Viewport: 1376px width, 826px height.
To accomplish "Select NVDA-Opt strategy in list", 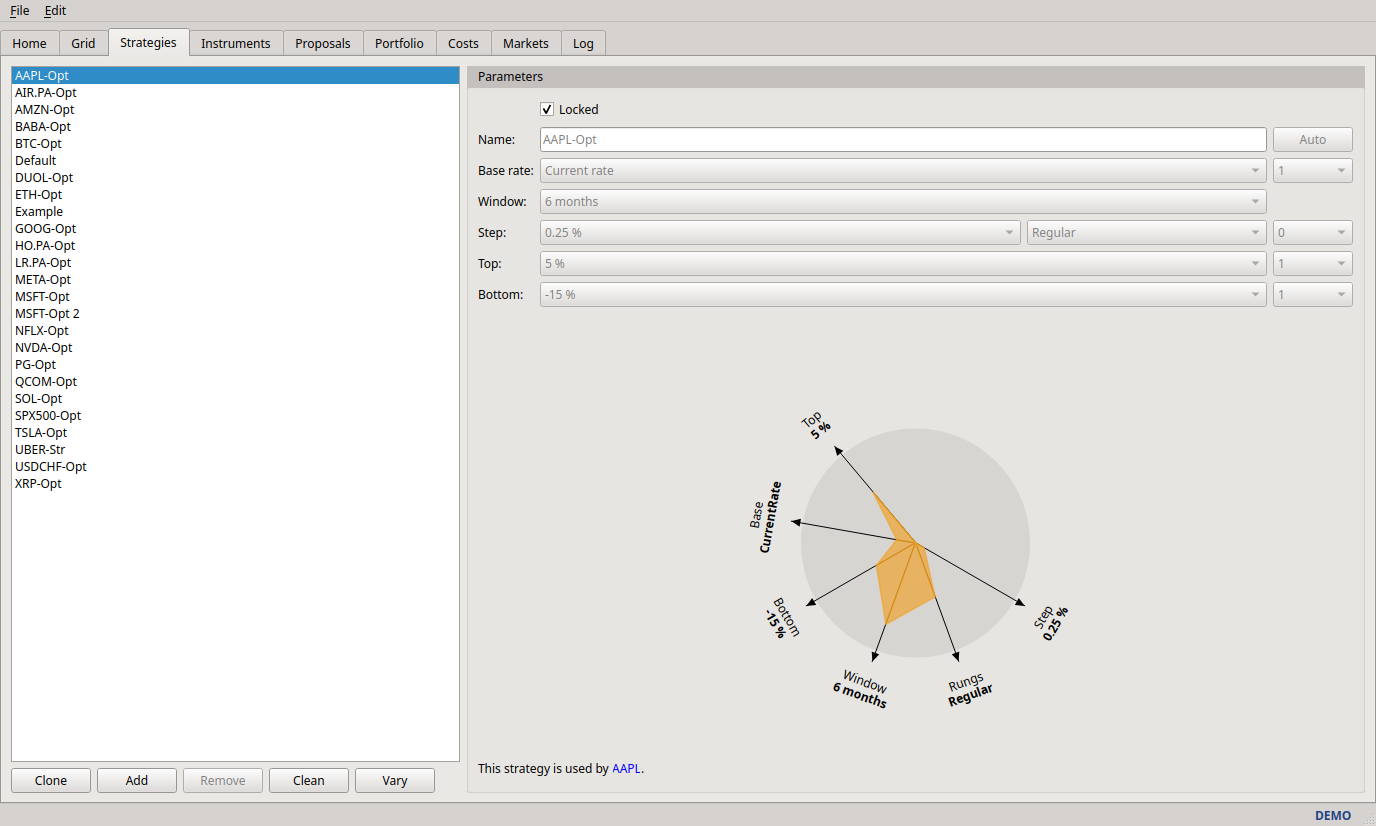I will 235,347.
